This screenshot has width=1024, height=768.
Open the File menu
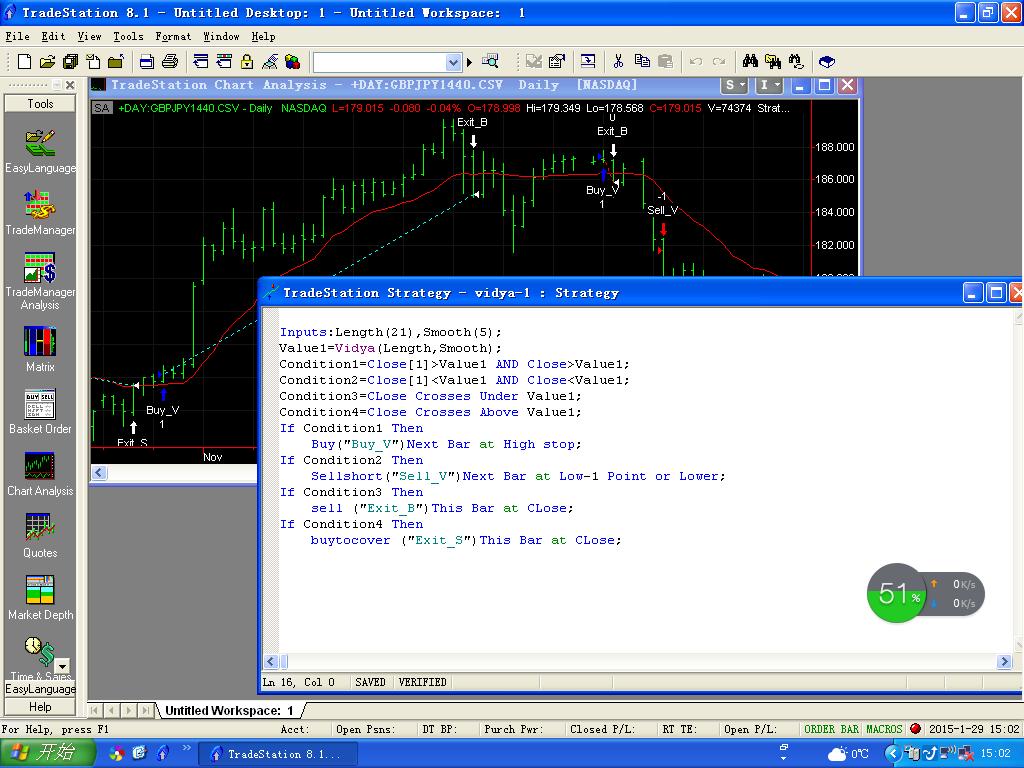(x=18, y=37)
